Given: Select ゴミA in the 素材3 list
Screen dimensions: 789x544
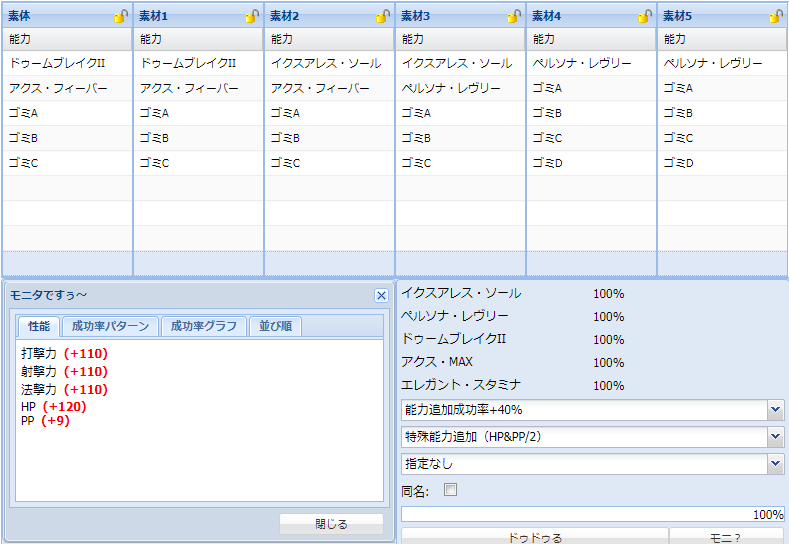Looking at the screenshot, I should click(460, 113).
